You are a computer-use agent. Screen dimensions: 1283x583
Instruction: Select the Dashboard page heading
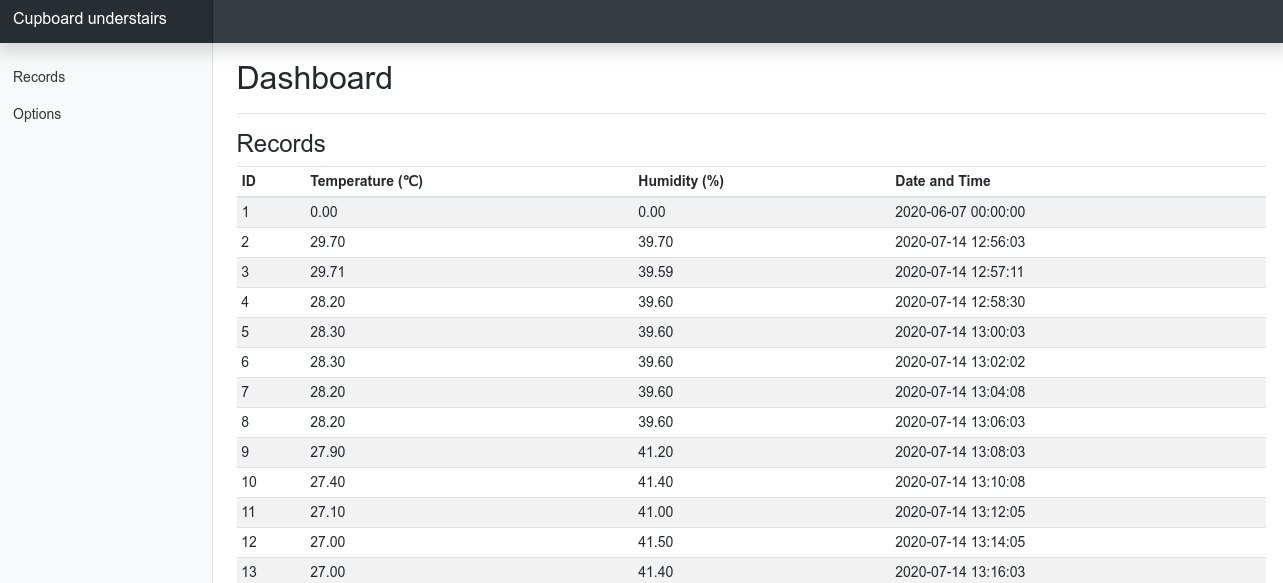click(314, 78)
